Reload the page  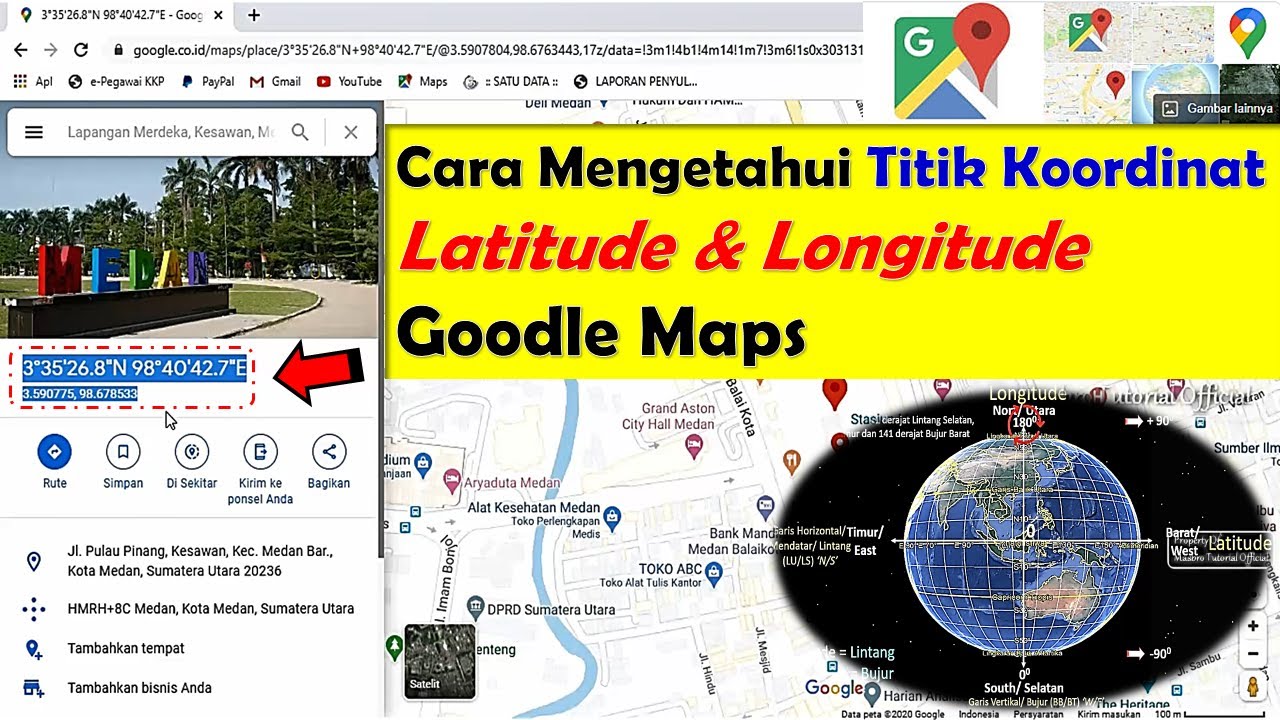click(81, 49)
